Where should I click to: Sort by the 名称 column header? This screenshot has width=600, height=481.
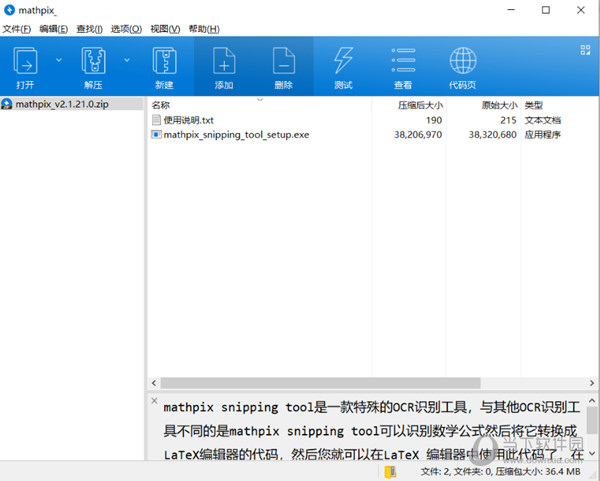[161, 105]
